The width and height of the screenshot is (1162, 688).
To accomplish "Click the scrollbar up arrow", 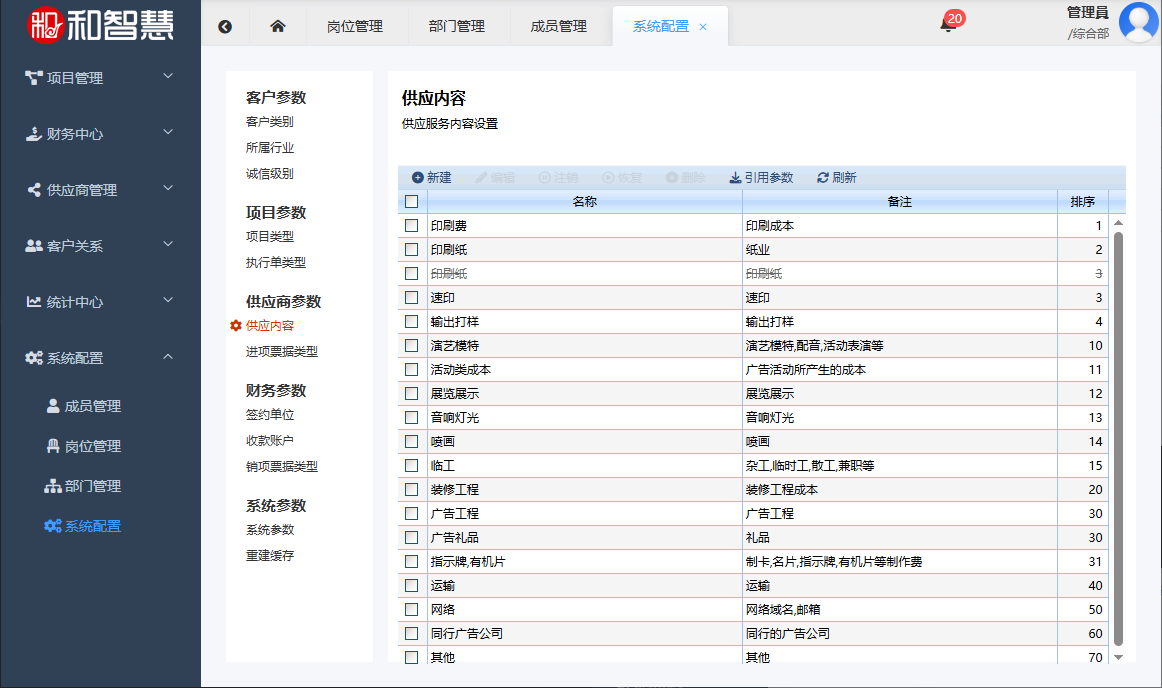I will coord(1118,222).
